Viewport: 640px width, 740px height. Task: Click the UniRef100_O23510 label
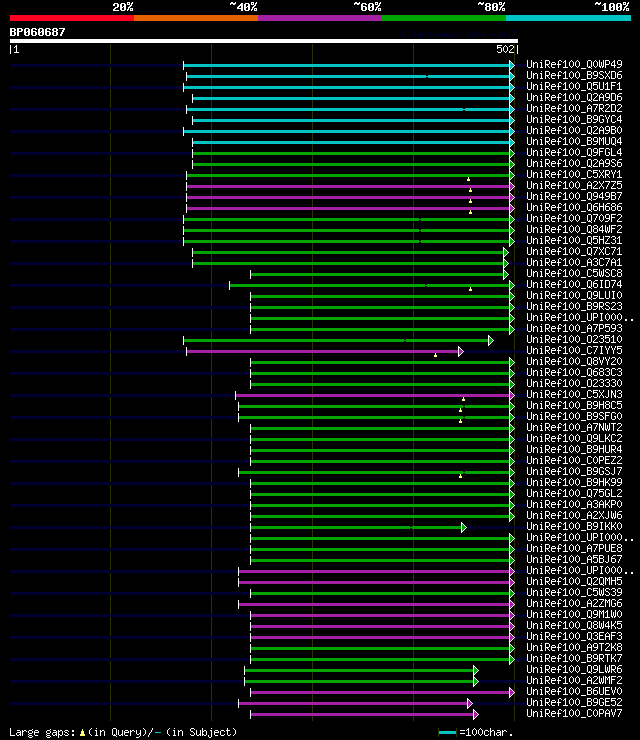574,339
